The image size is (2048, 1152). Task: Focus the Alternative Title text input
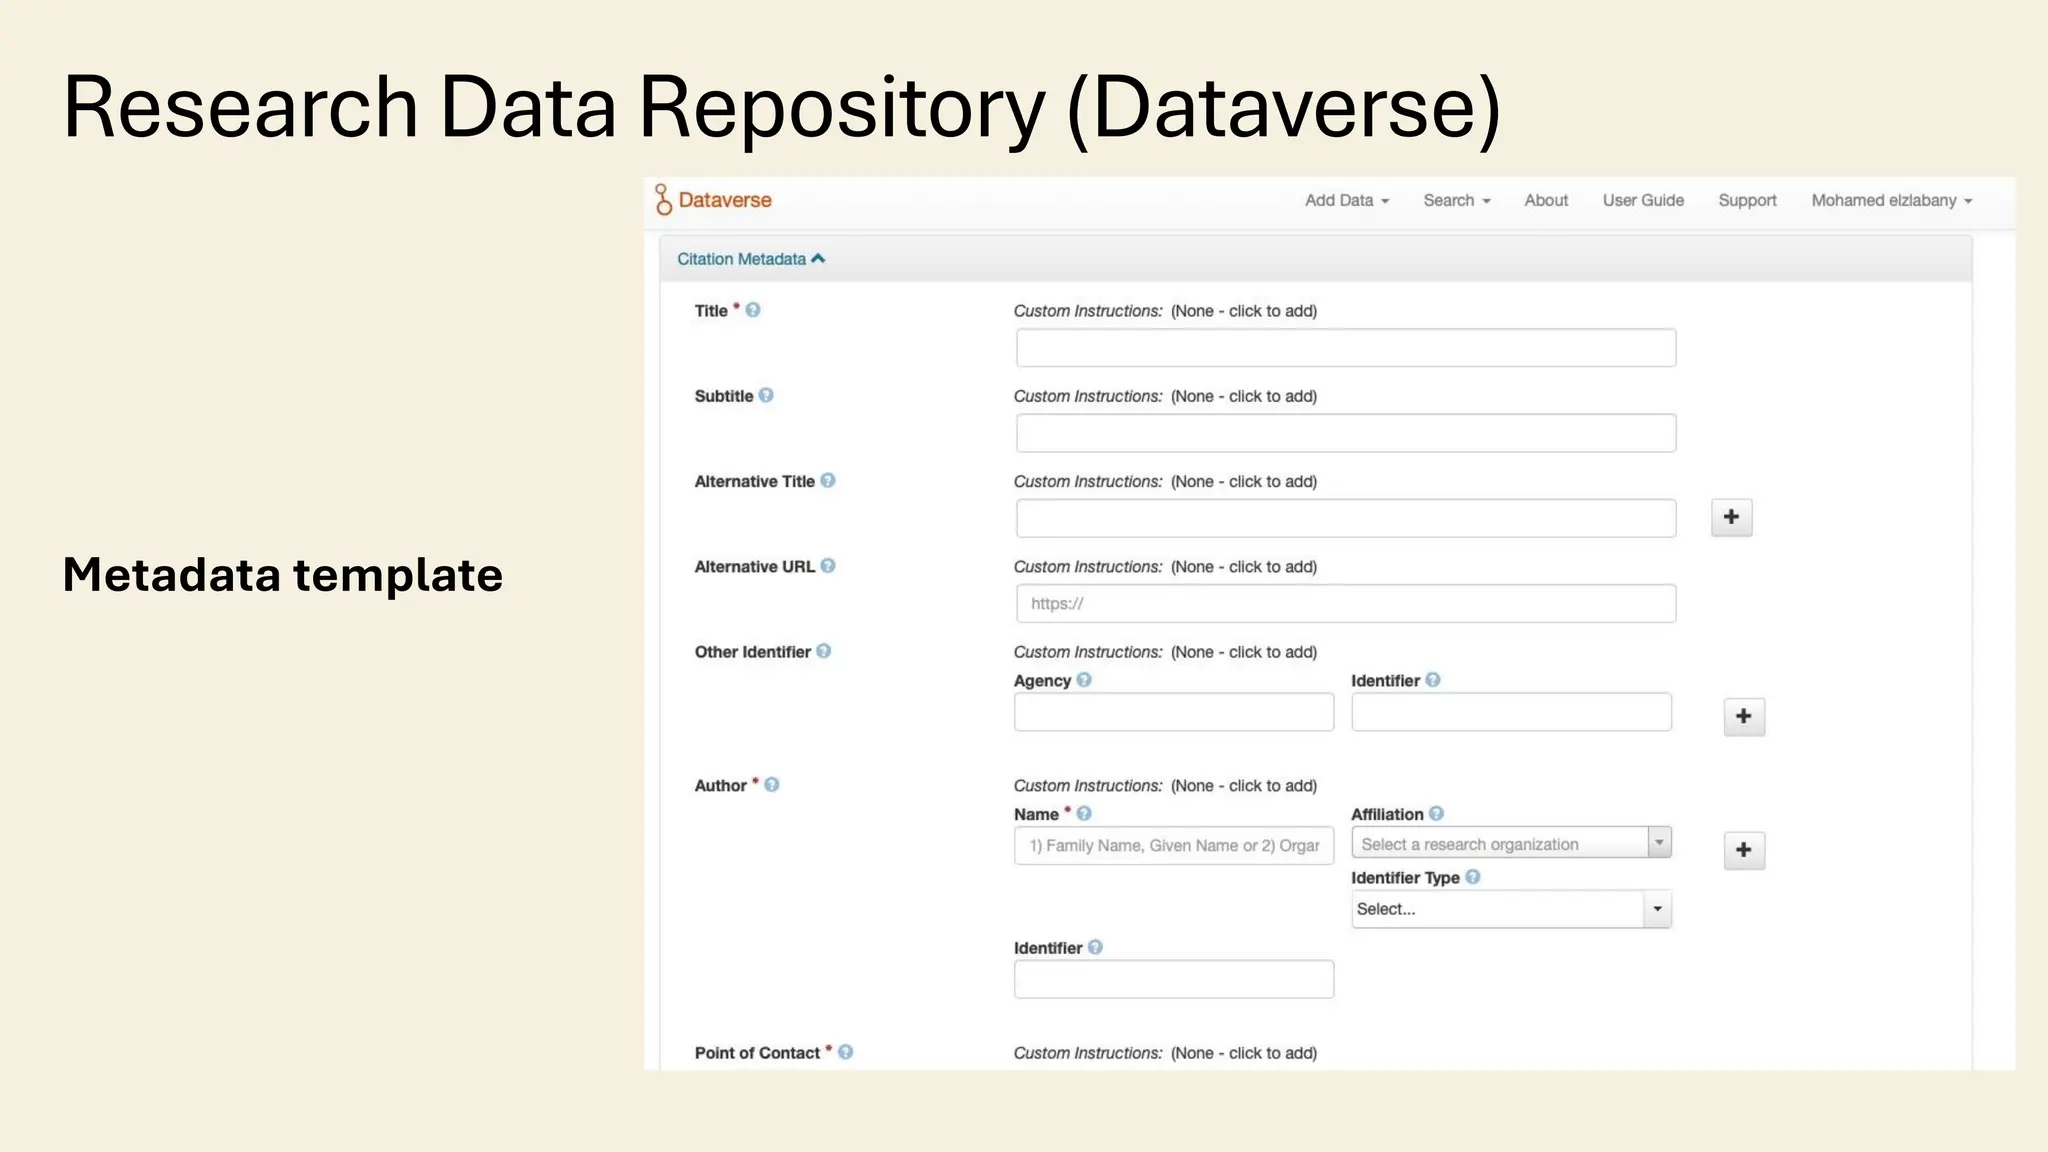(x=1346, y=518)
